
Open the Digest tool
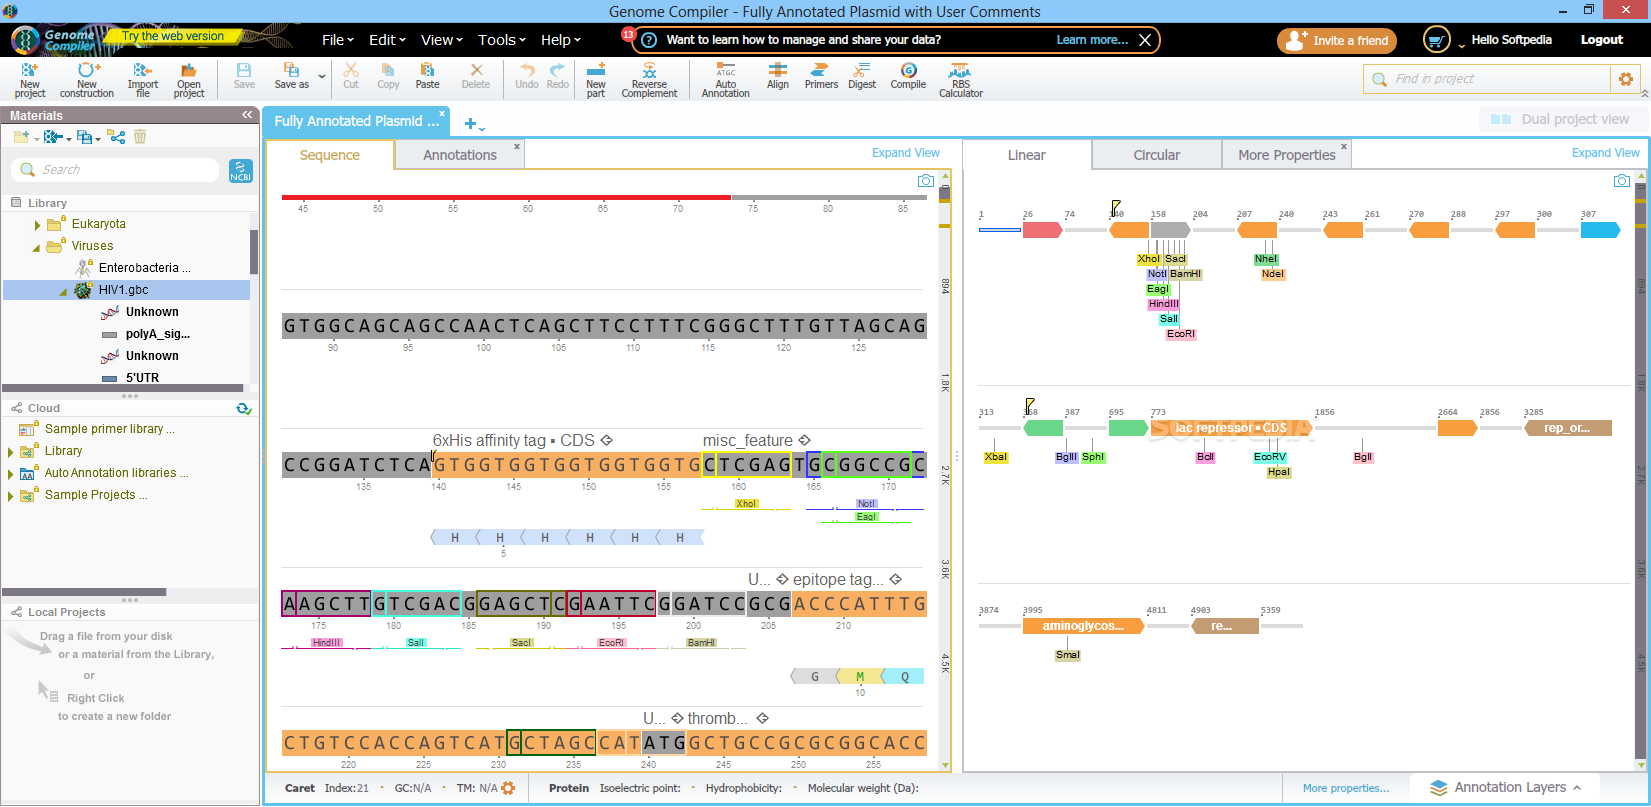(x=862, y=76)
